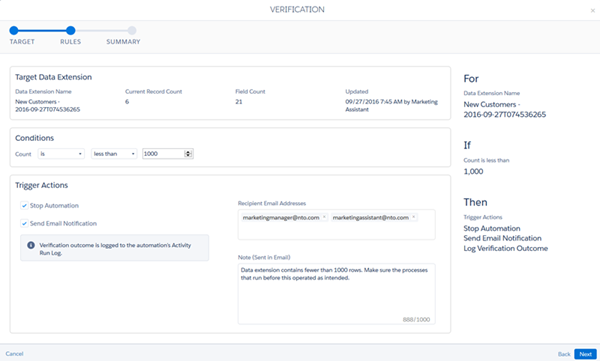Toggle the Send Email Notification checkbox
The width and height of the screenshot is (600, 361).
click(24, 223)
